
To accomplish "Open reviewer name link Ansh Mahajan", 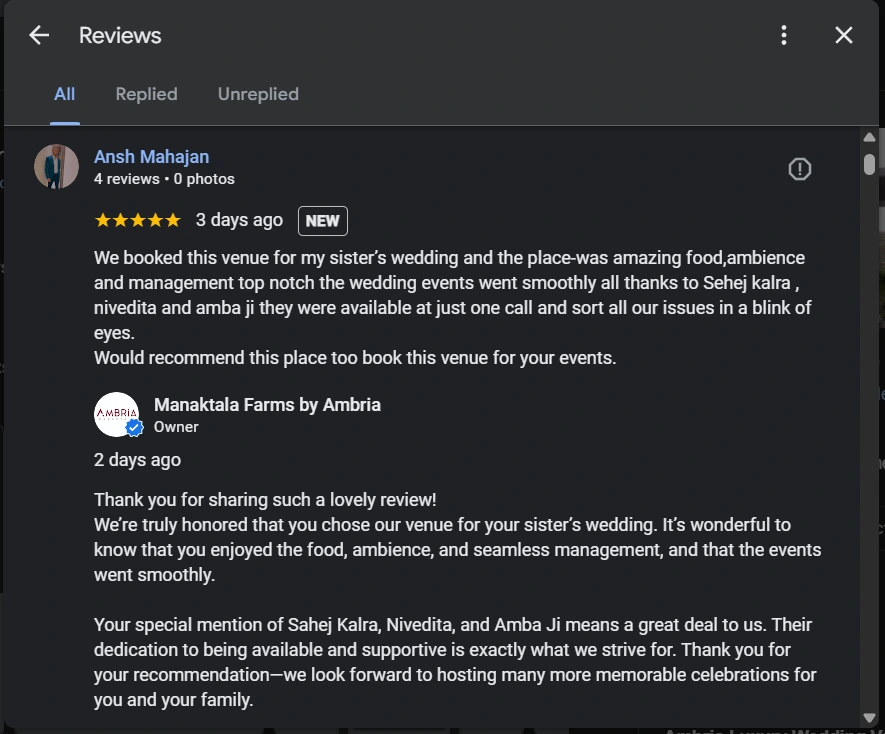I will (151, 157).
